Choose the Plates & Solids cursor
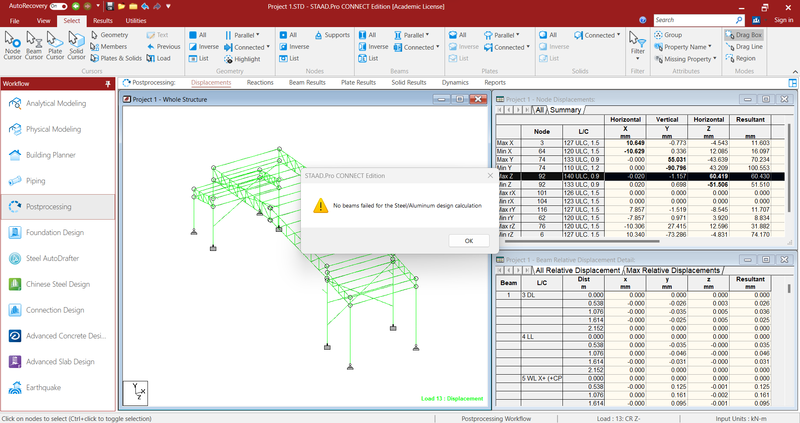The width and height of the screenshot is (800, 423). click(x=116, y=58)
